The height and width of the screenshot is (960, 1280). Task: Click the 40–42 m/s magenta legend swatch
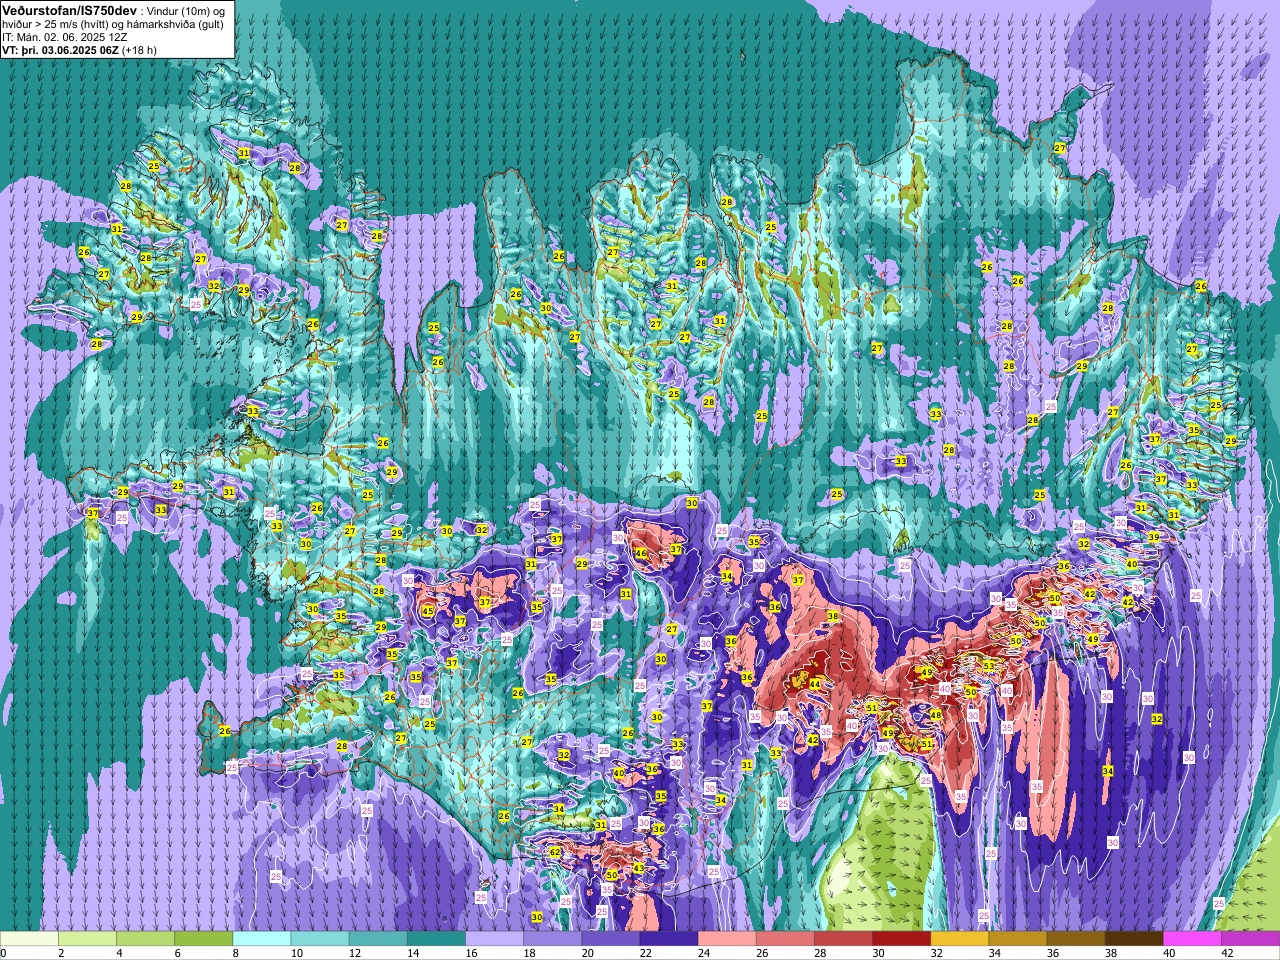1193,939
